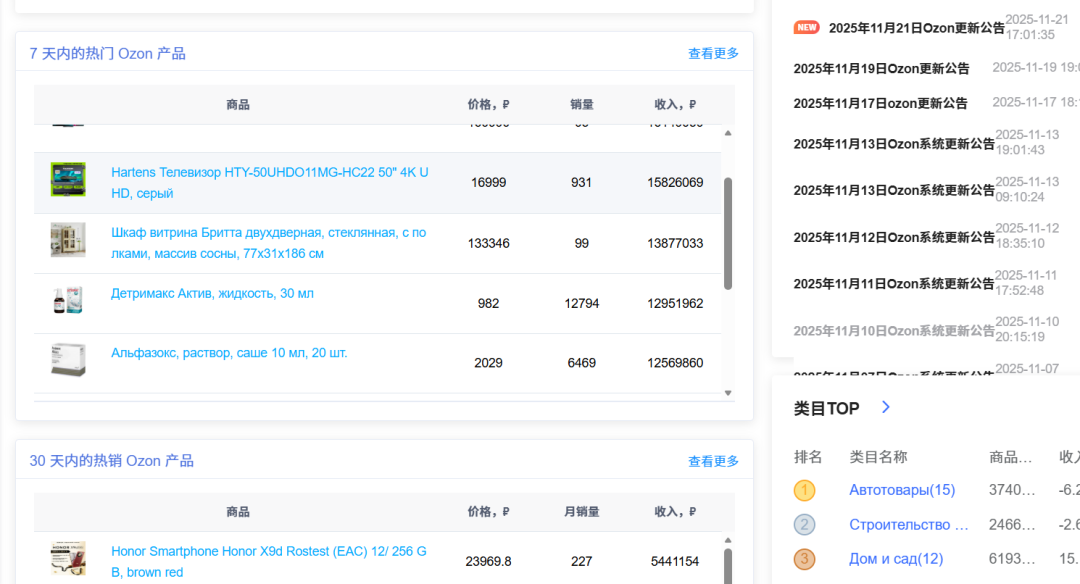Click 查看更多 for 30-day best sellers

[x=713, y=461]
